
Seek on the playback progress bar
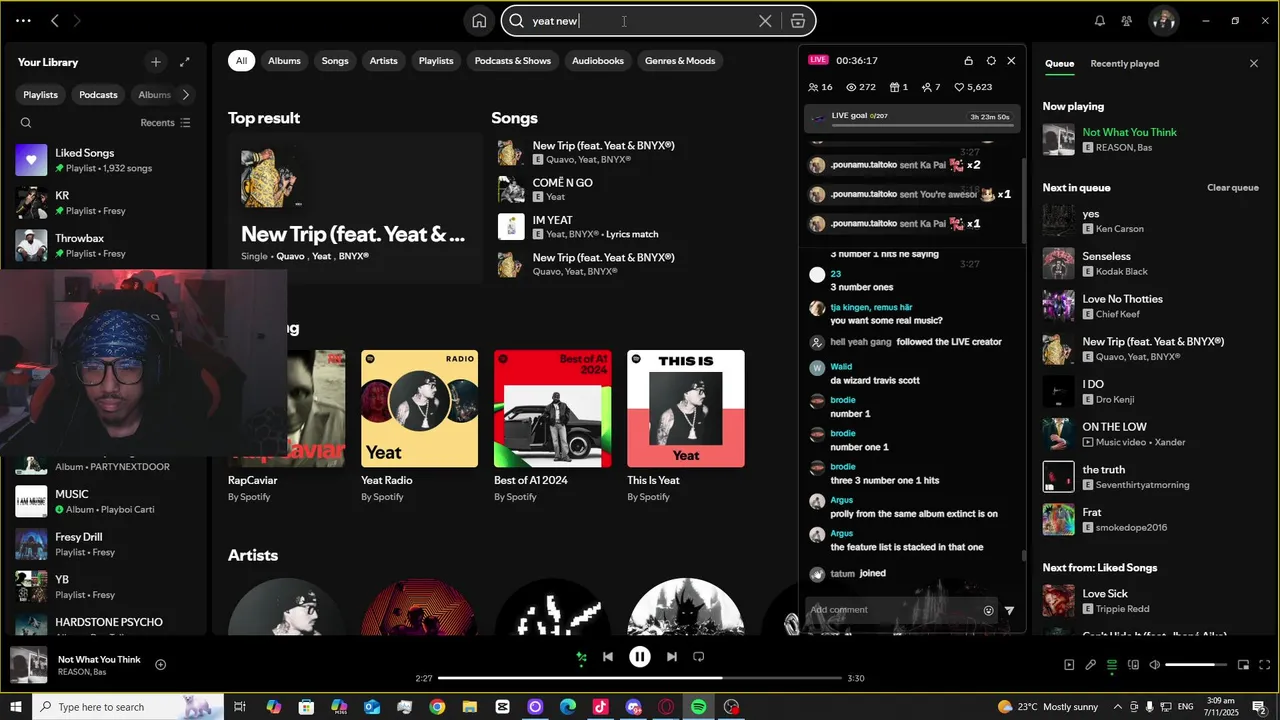coord(640,678)
